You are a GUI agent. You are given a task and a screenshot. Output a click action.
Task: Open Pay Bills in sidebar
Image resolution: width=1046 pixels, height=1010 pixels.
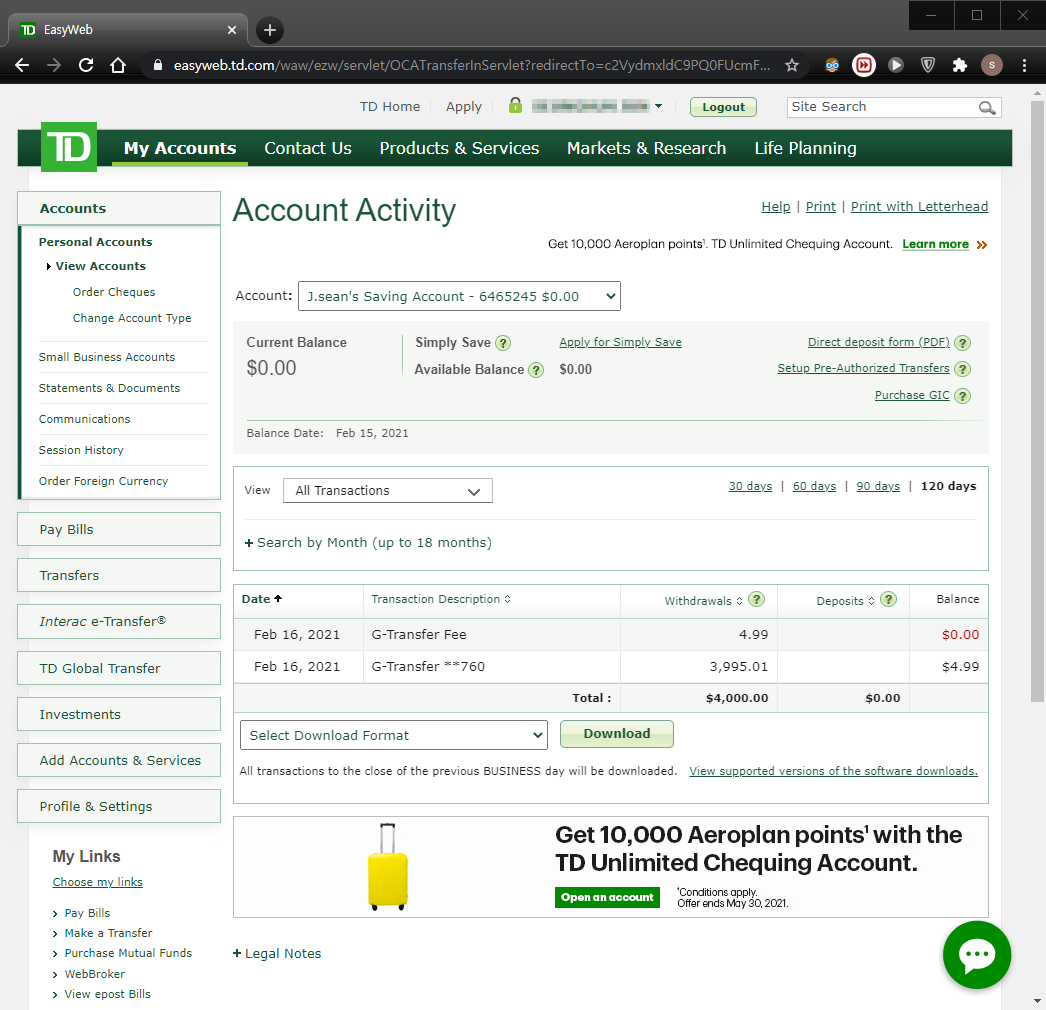click(x=119, y=529)
